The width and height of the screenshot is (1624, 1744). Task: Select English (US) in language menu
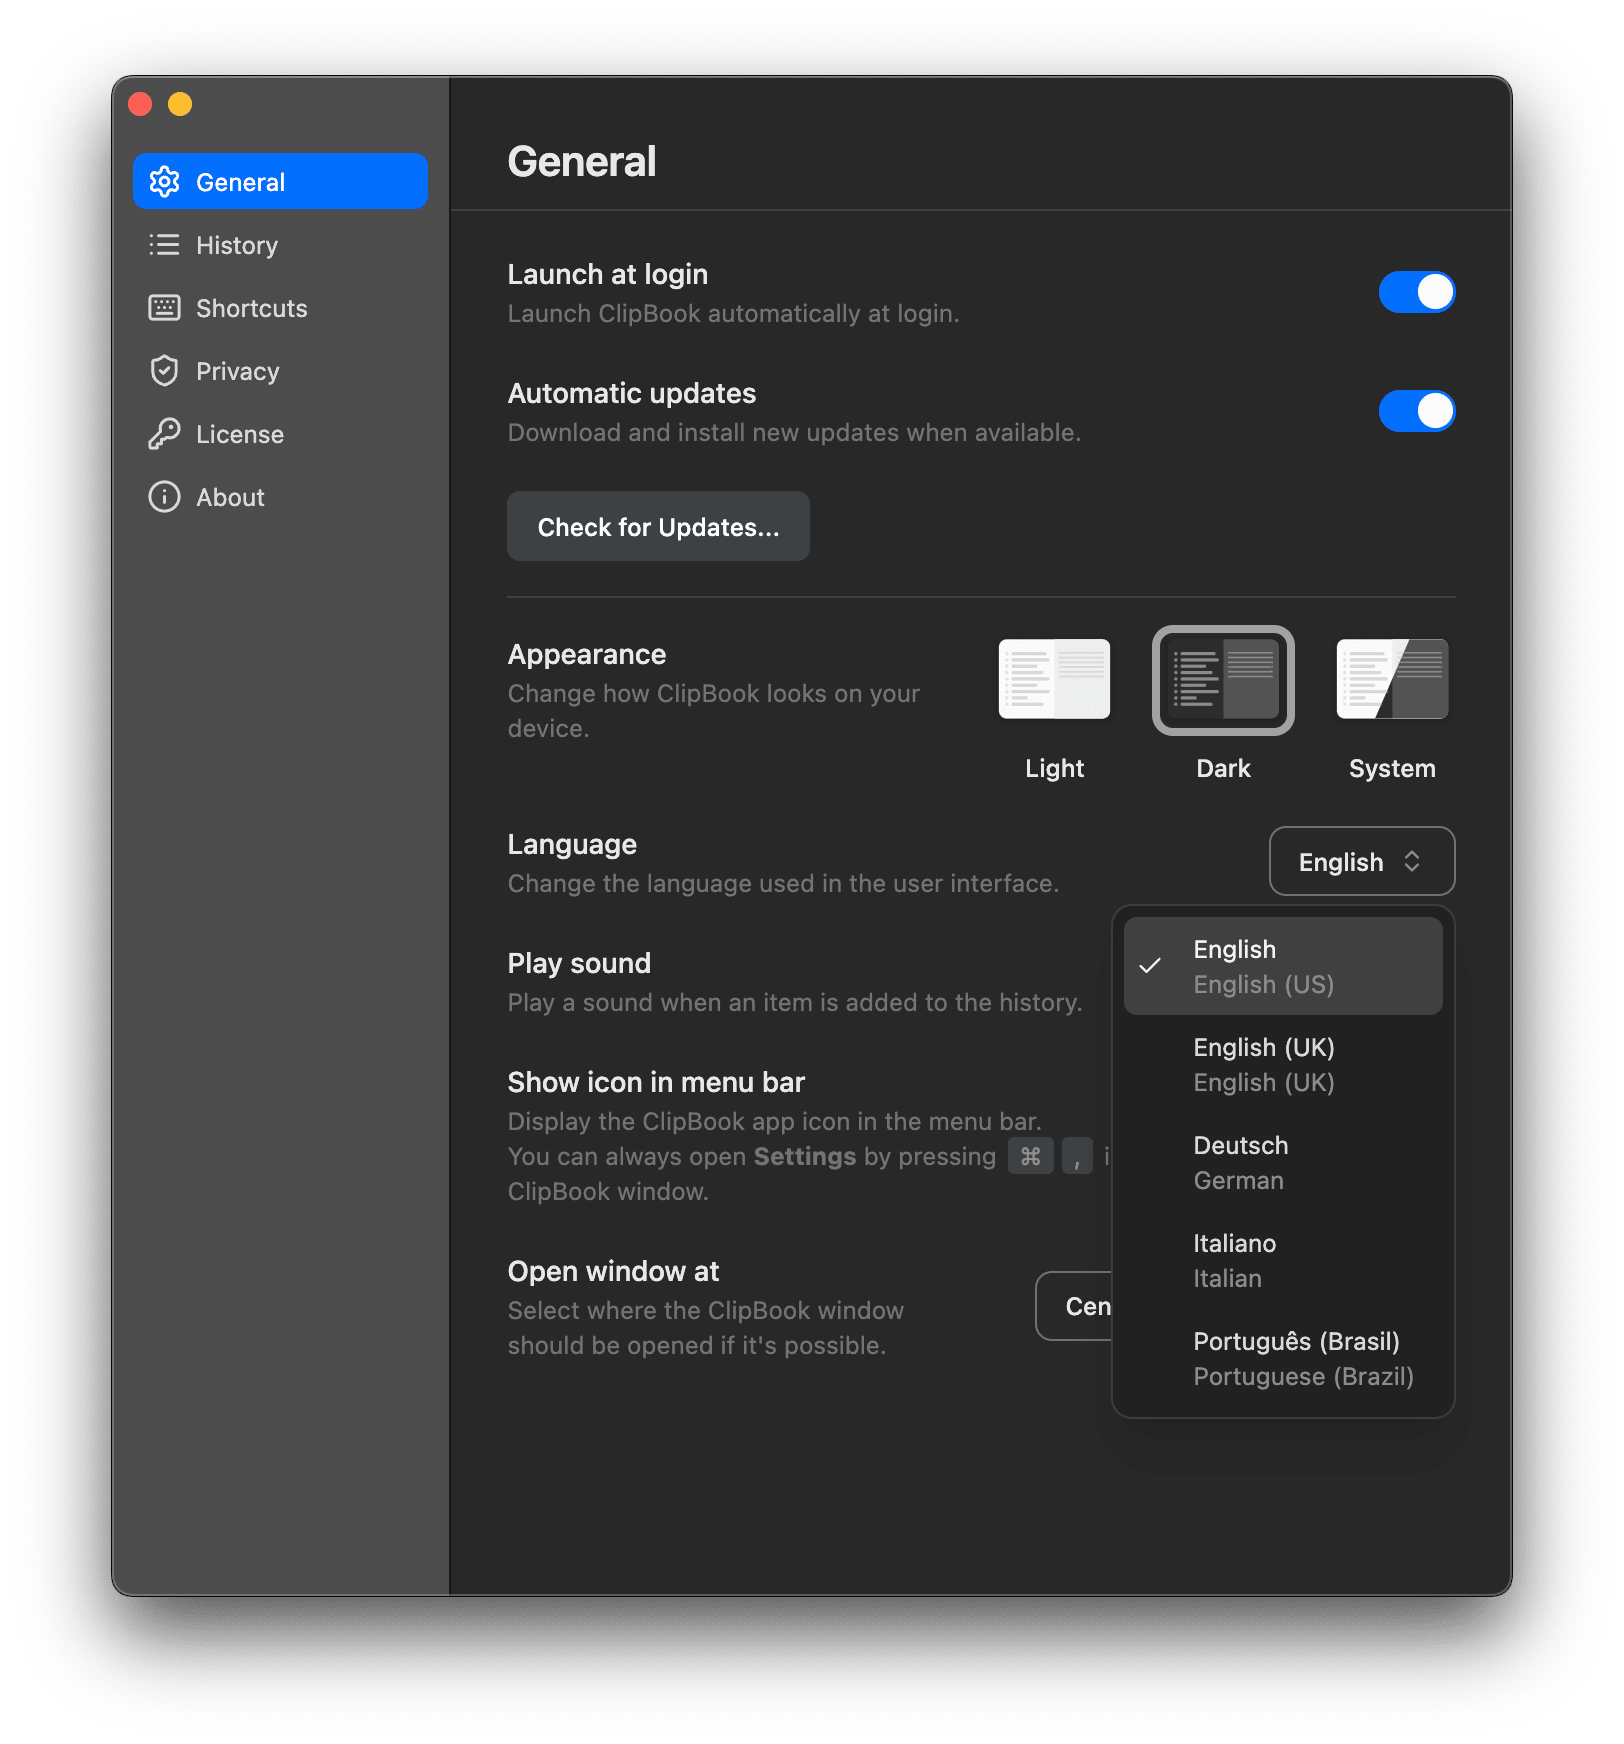[x=1283, y=966]
